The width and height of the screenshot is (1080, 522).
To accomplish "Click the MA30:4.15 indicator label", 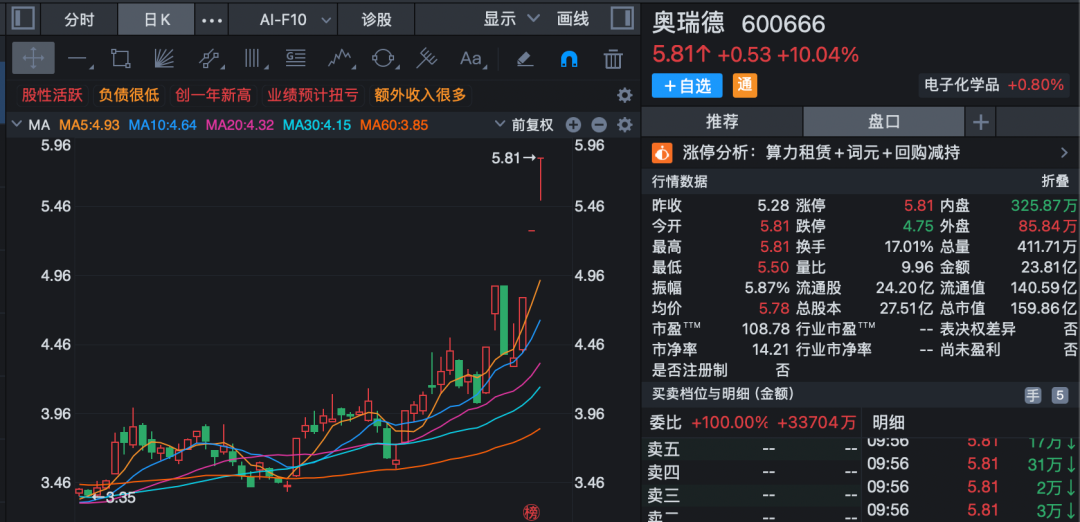I will pyautogui.click(x=318, y=125).
